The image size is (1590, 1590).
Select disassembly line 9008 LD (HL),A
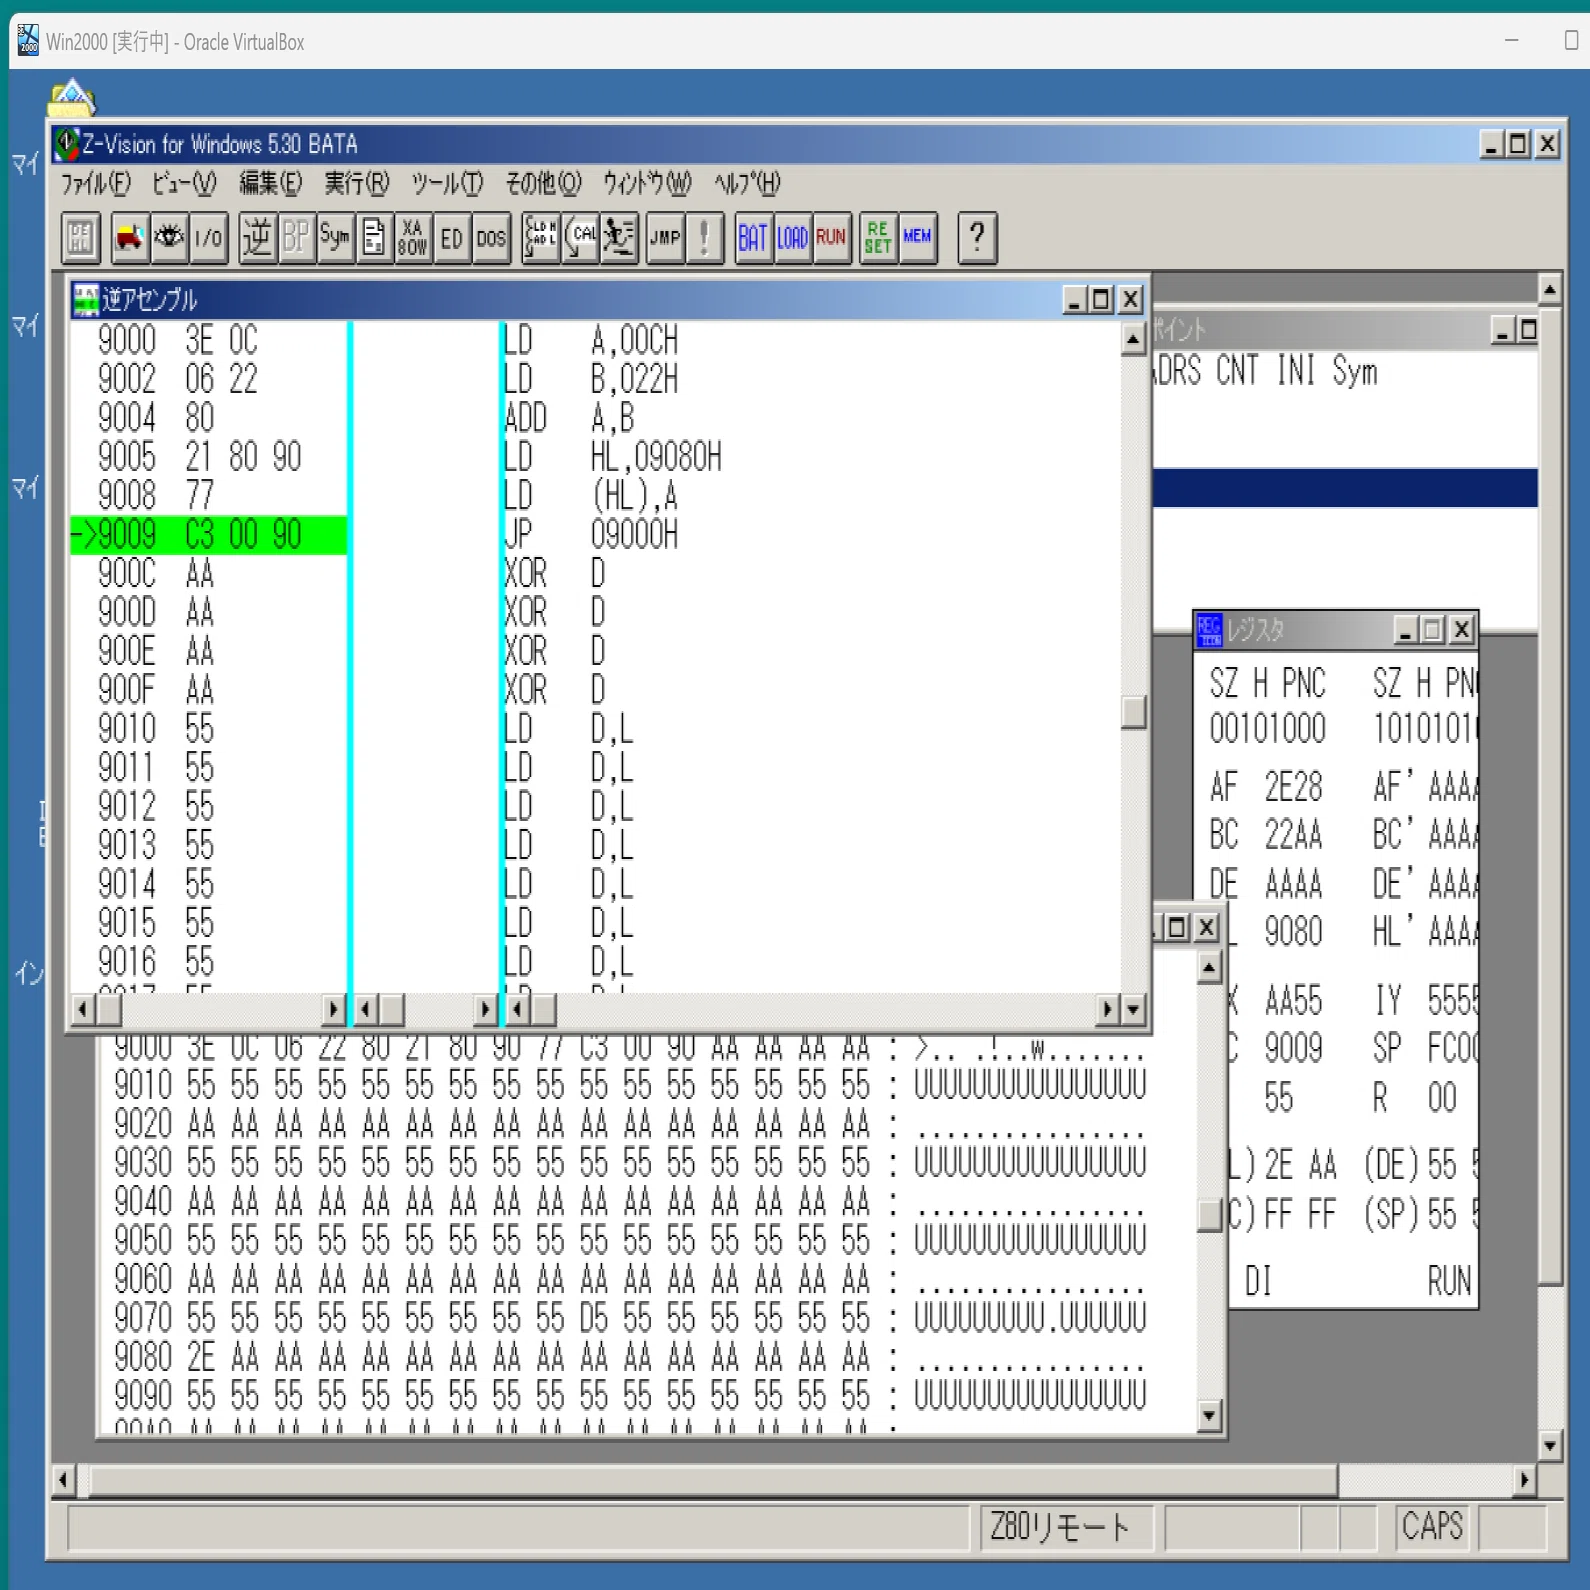point(595,496)
